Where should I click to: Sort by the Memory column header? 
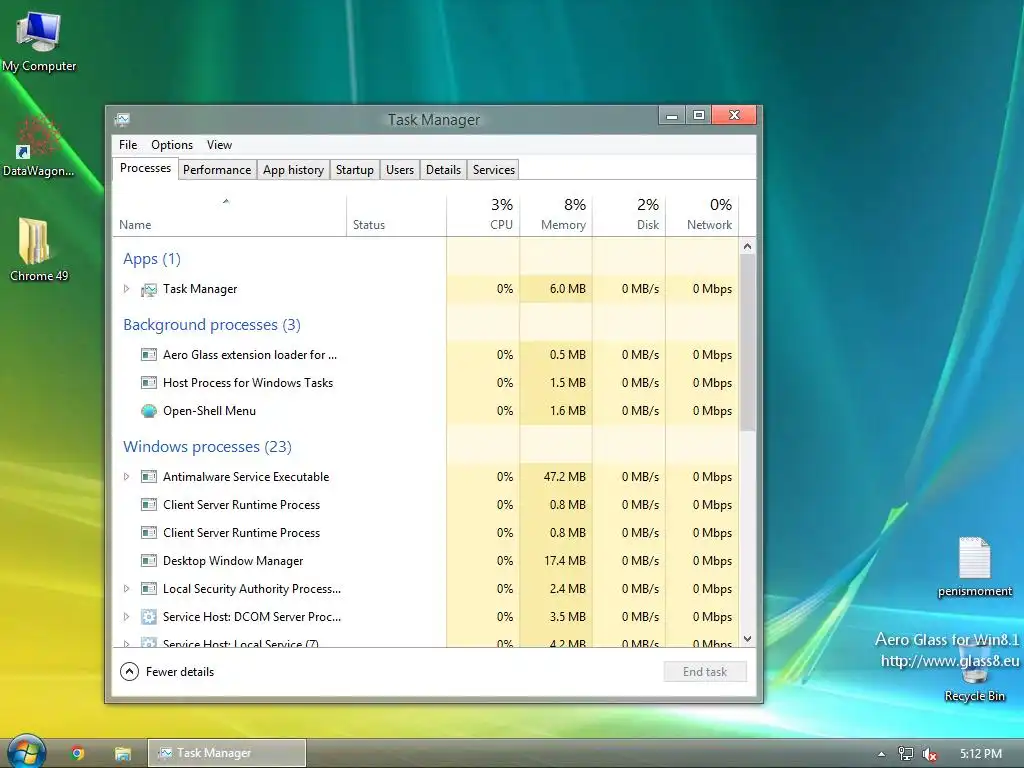pyautogui.click(x=556, y=216)
